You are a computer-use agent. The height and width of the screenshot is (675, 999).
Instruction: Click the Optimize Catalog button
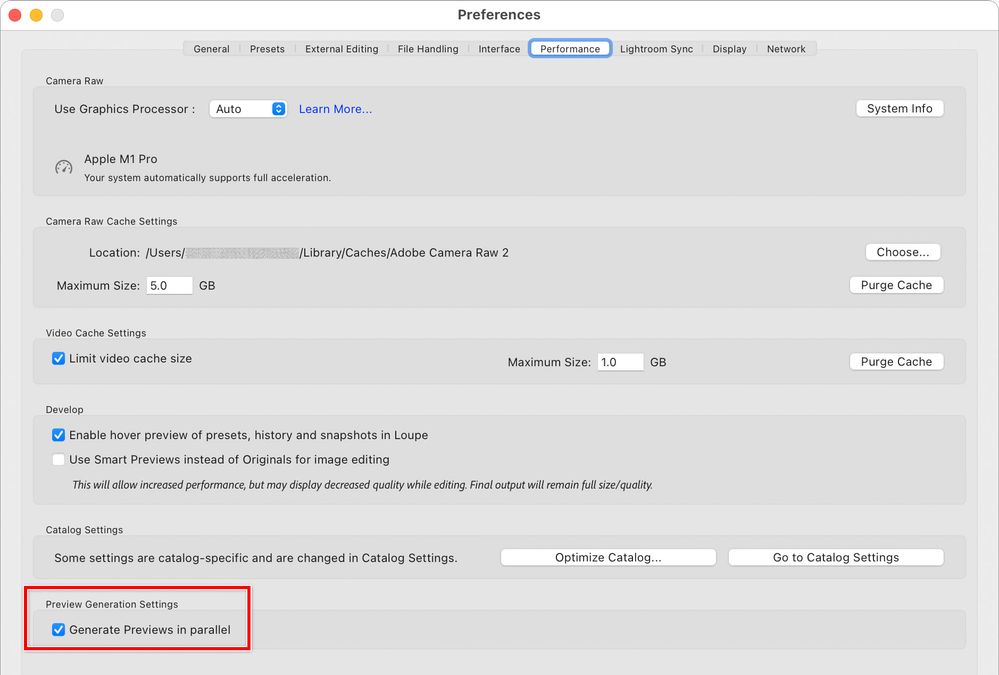point(607,557)
